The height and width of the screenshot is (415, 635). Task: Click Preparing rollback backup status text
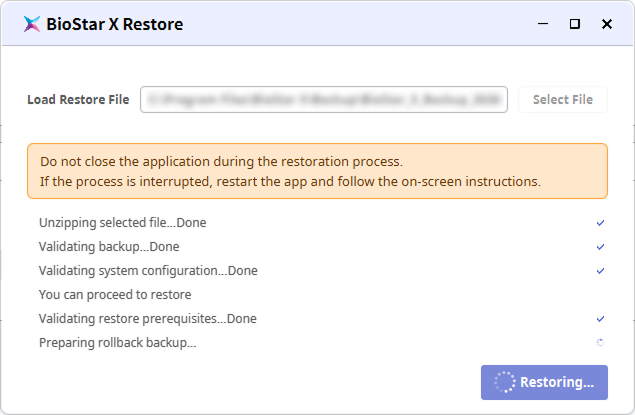point(117,343)
